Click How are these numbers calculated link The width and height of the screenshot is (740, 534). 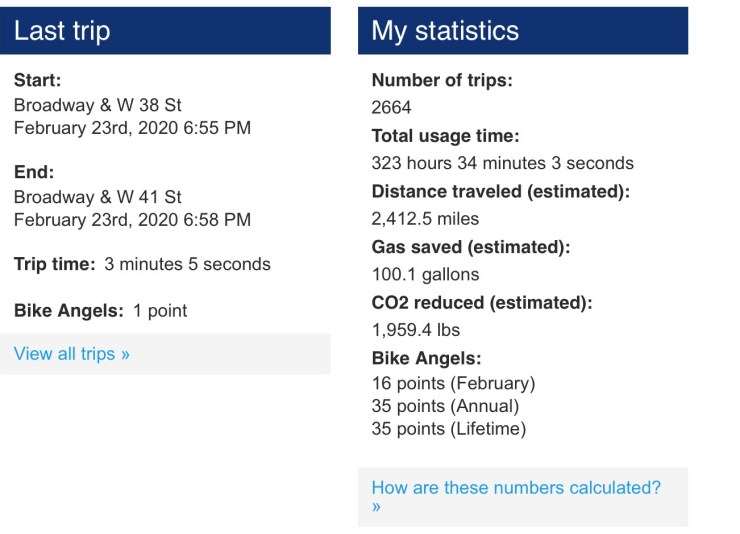[x=515, y=488]
